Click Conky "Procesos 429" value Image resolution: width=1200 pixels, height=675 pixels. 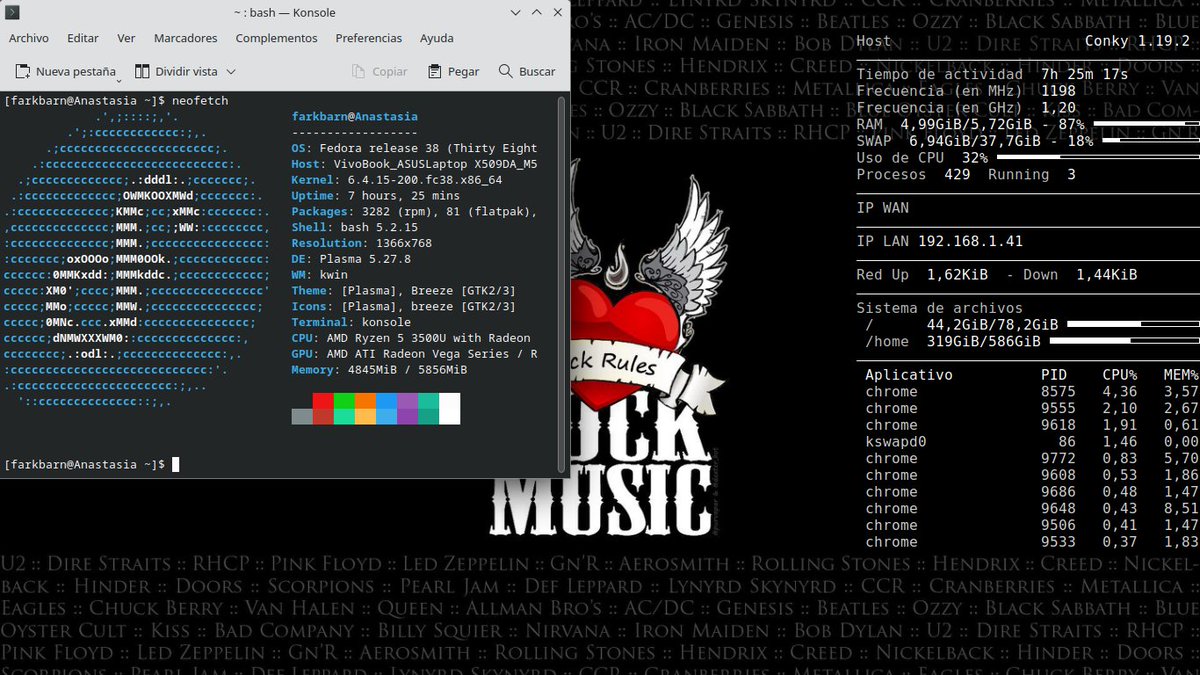click(957, 174)
